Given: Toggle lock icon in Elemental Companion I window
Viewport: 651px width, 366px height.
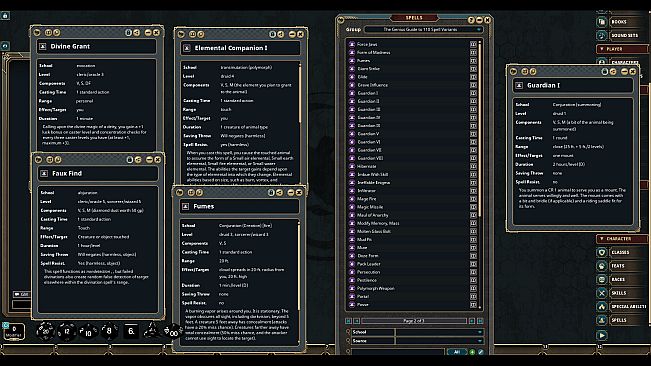Looking at the screenshot, I should [272, 34].
